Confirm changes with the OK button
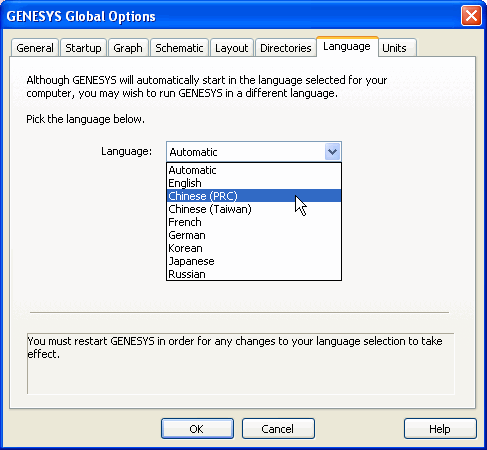Screen dimensions: 487x450 click(x=197, y=429)
